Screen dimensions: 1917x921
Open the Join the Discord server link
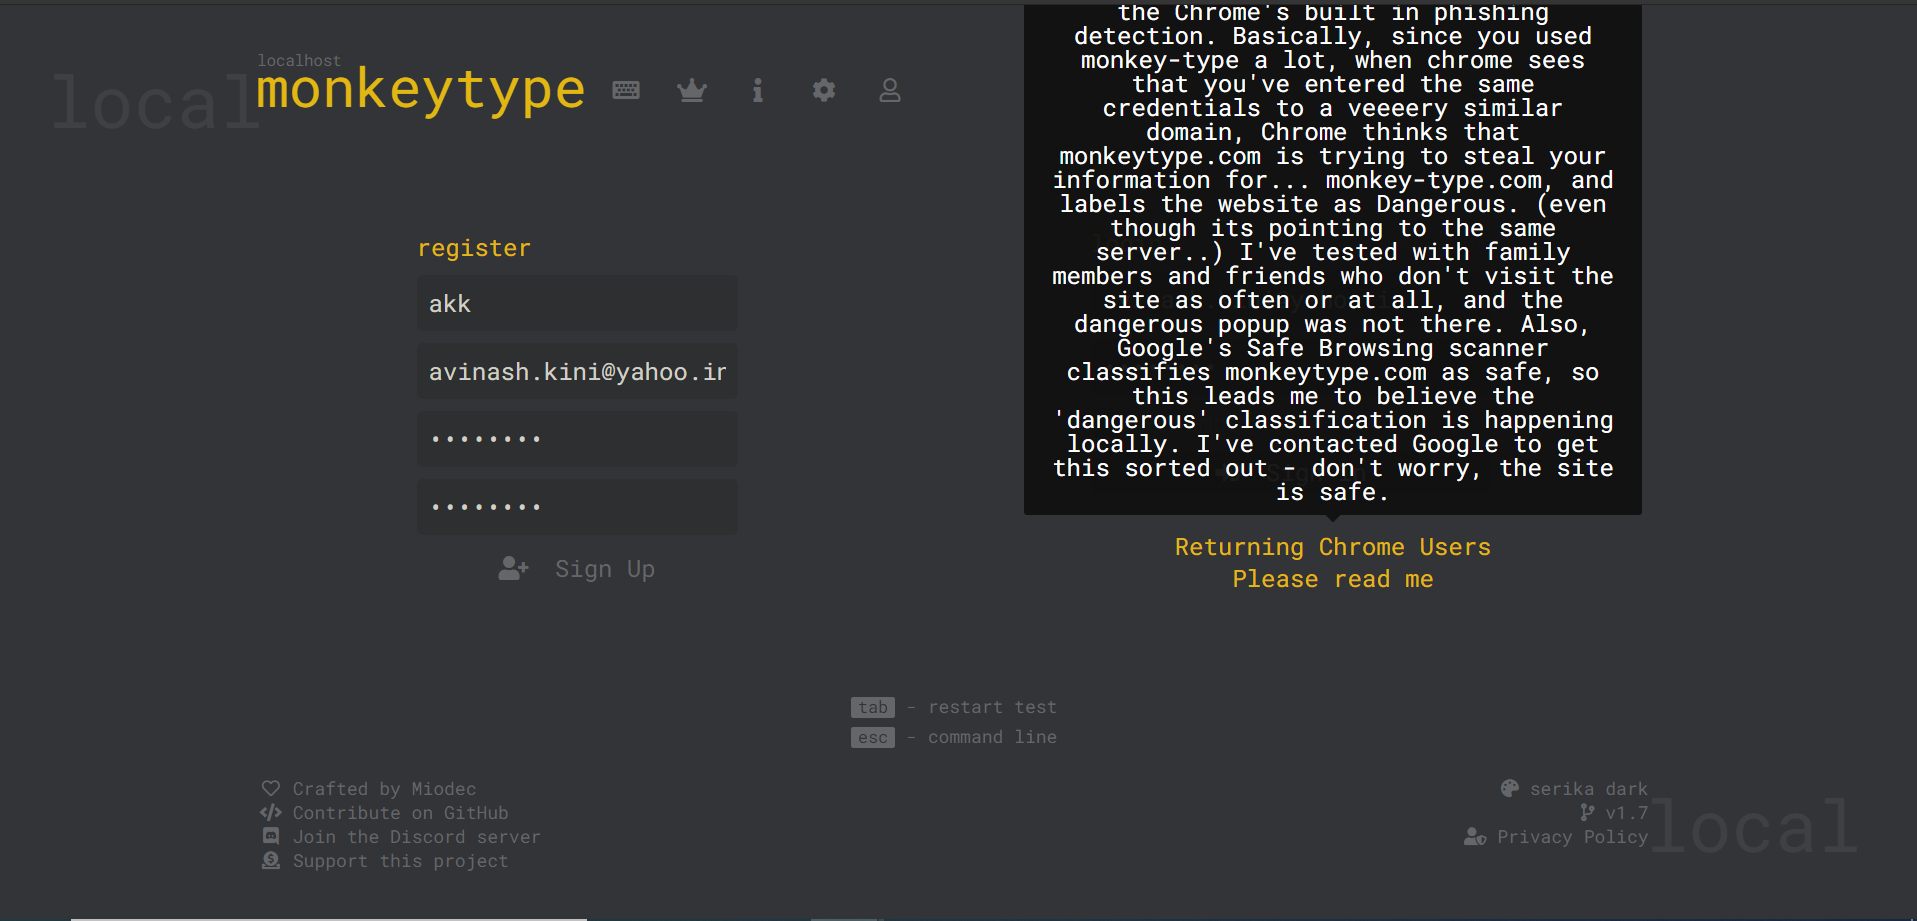[417, 836]
